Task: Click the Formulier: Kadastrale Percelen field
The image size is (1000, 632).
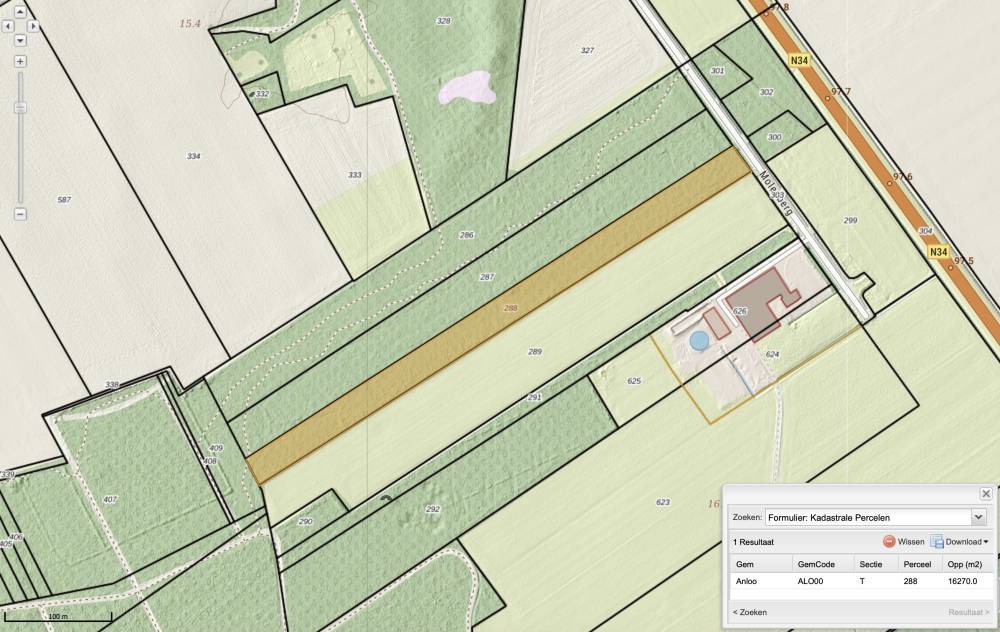Action: 867,517
